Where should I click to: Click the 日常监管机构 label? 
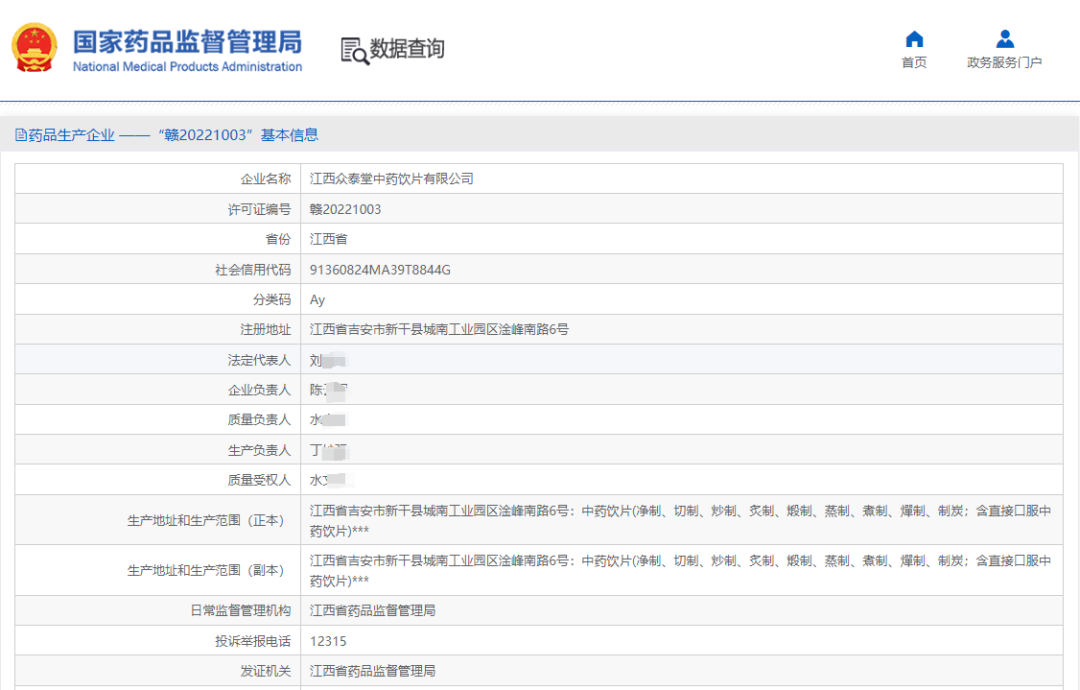(x=240, y=611)
